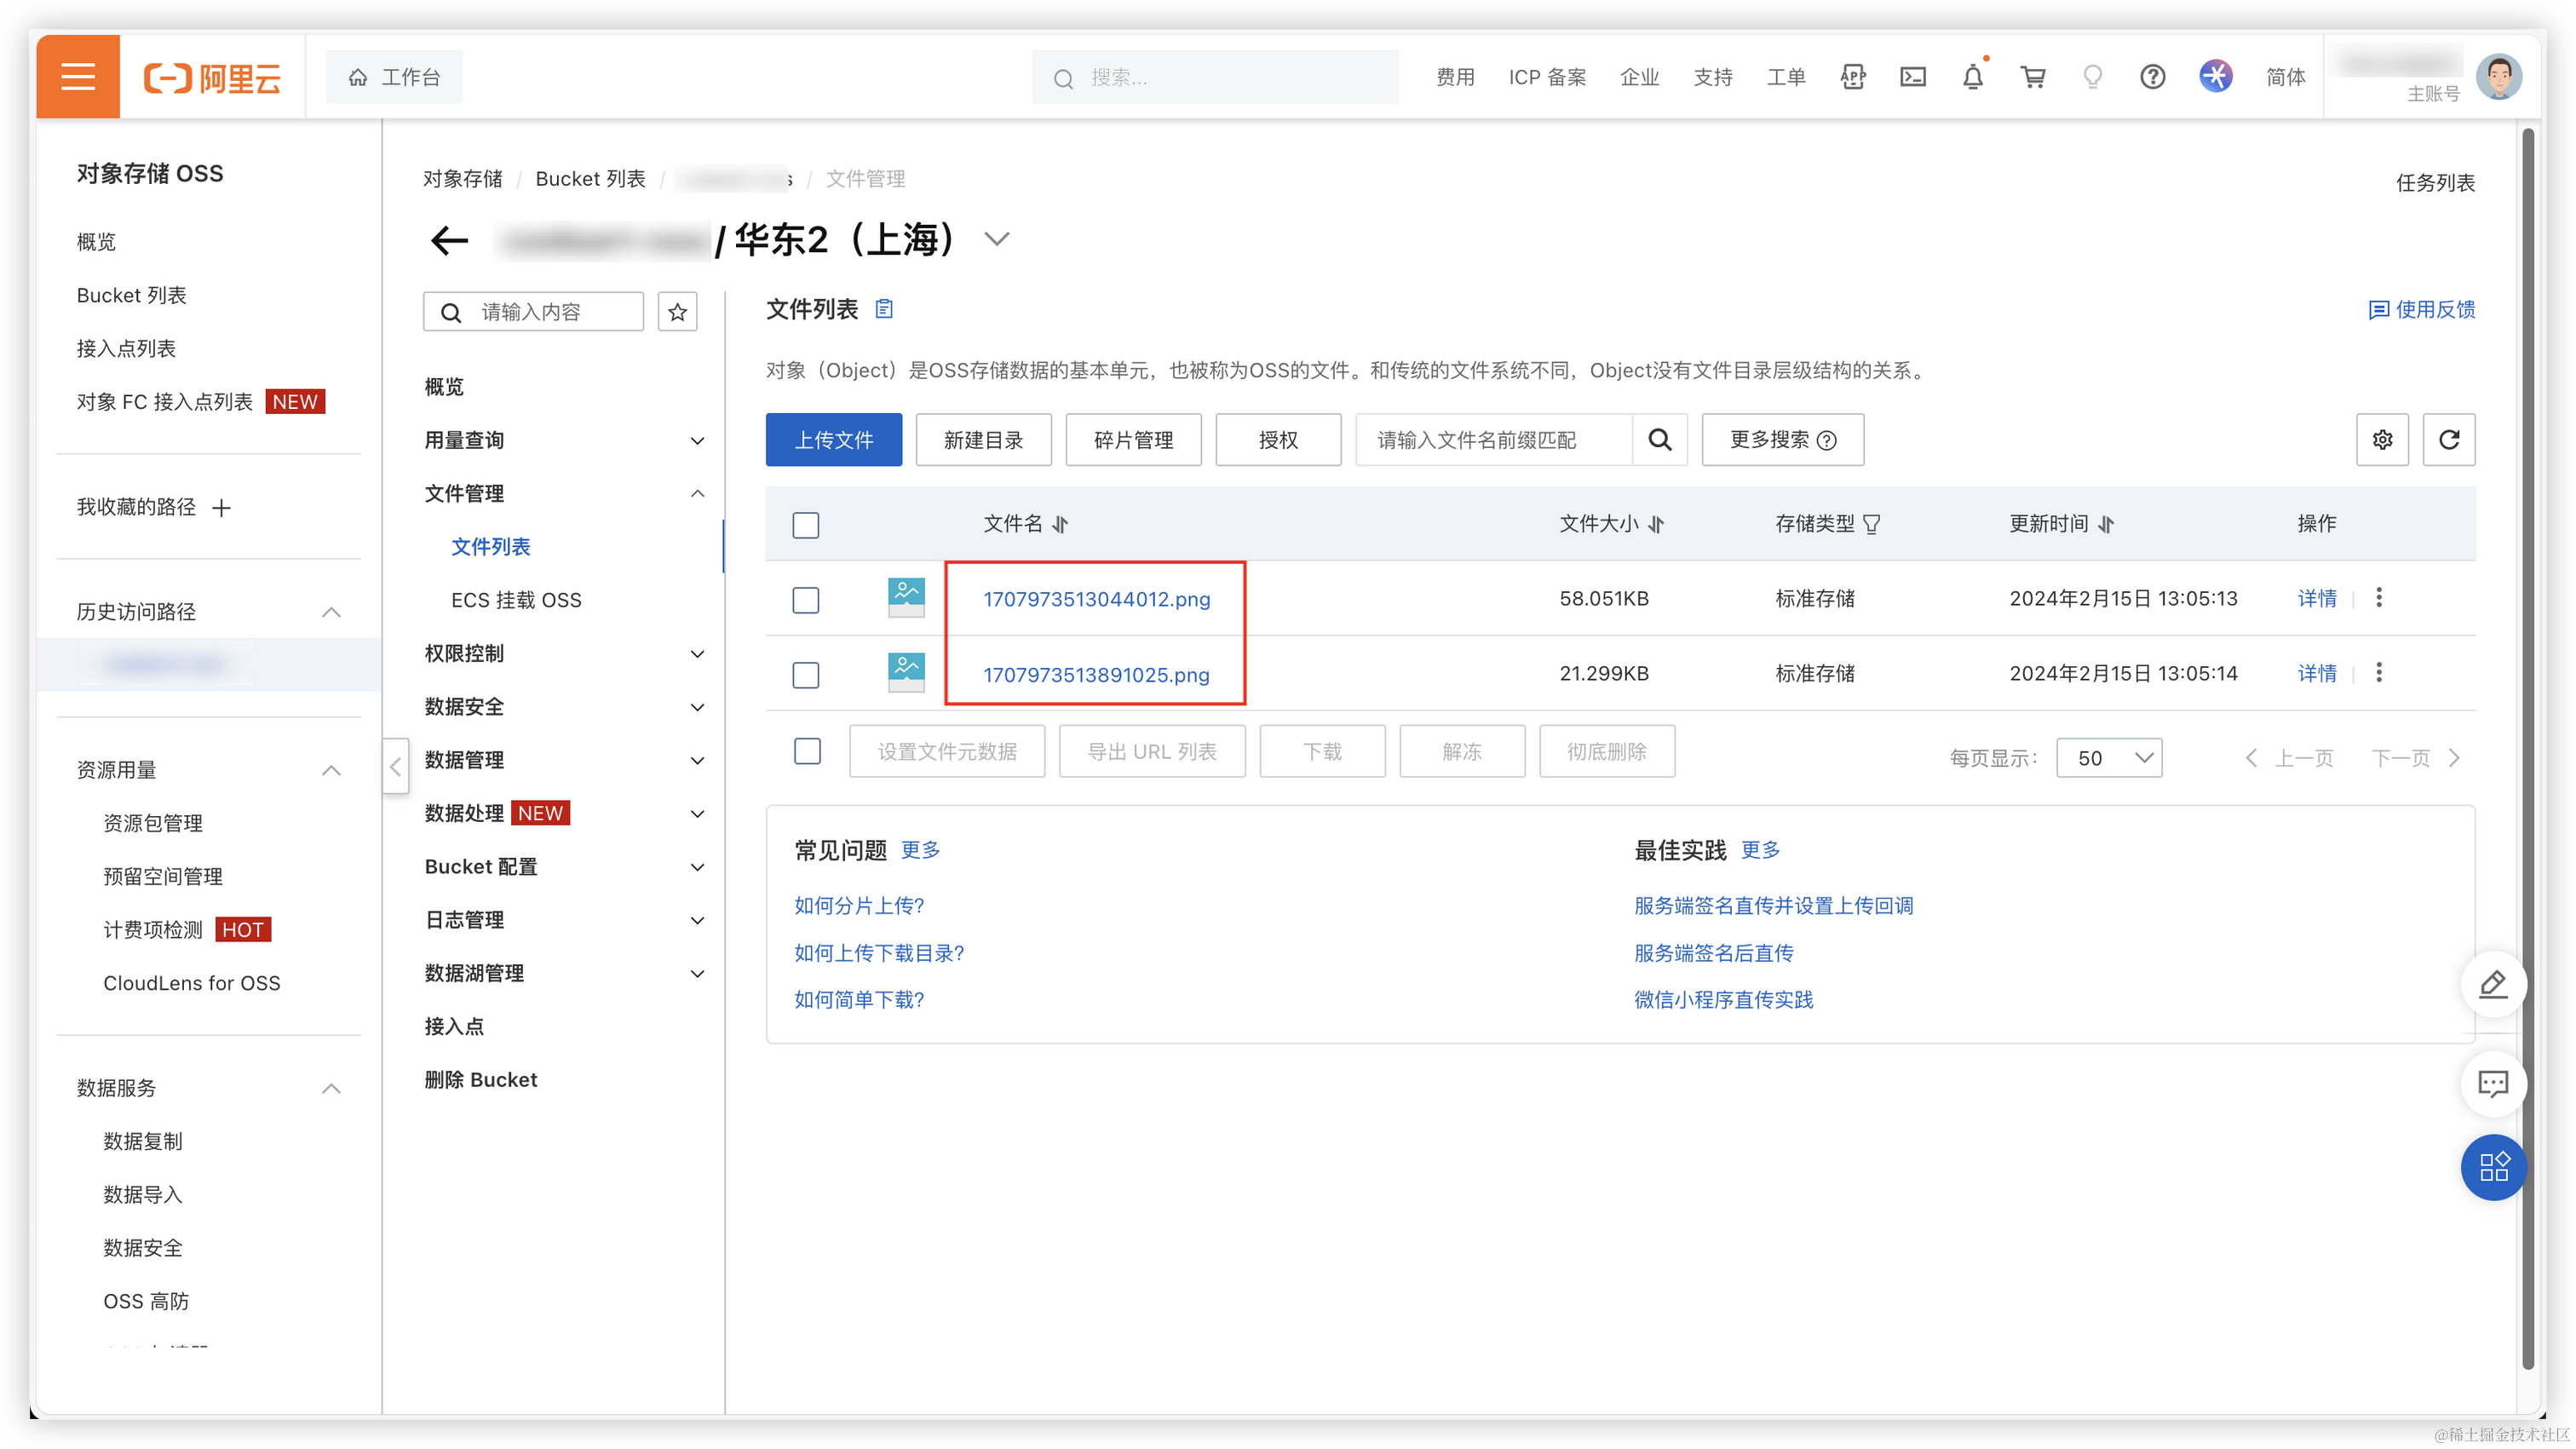Launch Cloud Shell terminal icon
Image resolution: width=2576 pixels, height=1449 pixels.
click(1912, 77)
